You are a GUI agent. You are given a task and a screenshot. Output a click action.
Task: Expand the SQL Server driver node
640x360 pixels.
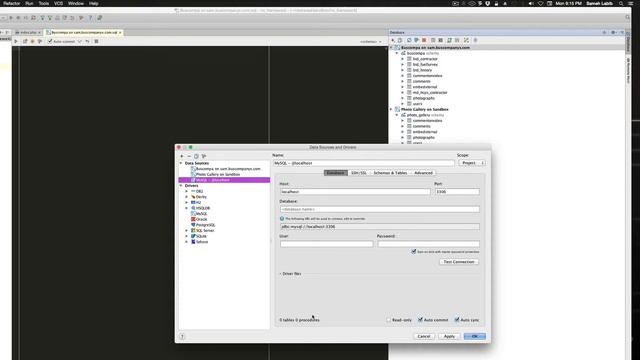(187, 231)
